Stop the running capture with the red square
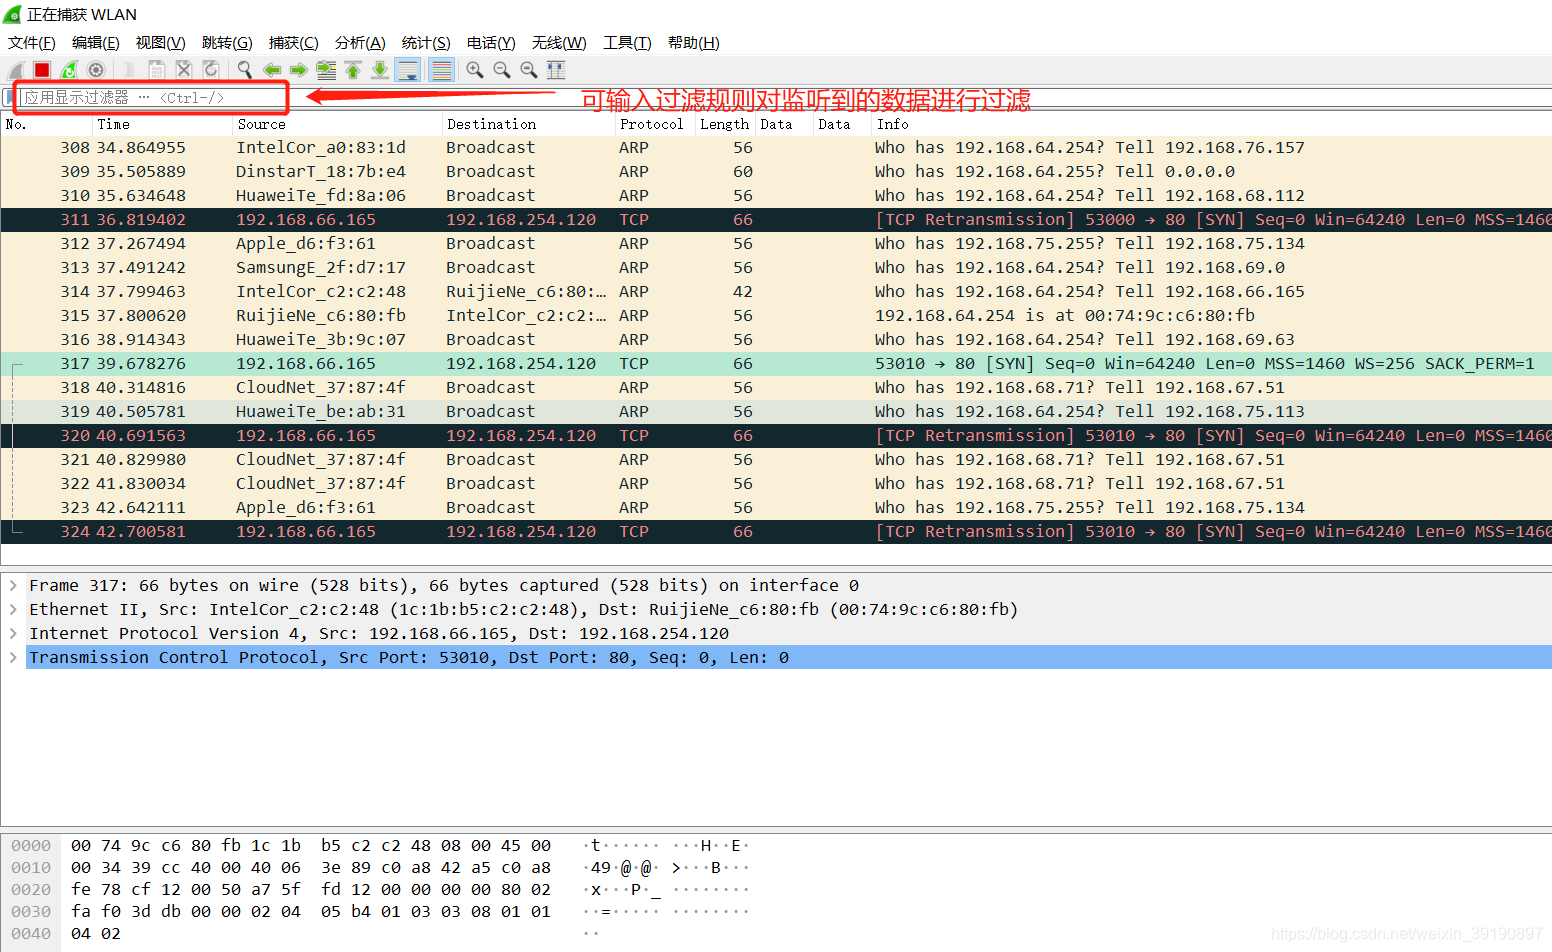The height and width of the screenshot is (952, 1552). [42, 70]
